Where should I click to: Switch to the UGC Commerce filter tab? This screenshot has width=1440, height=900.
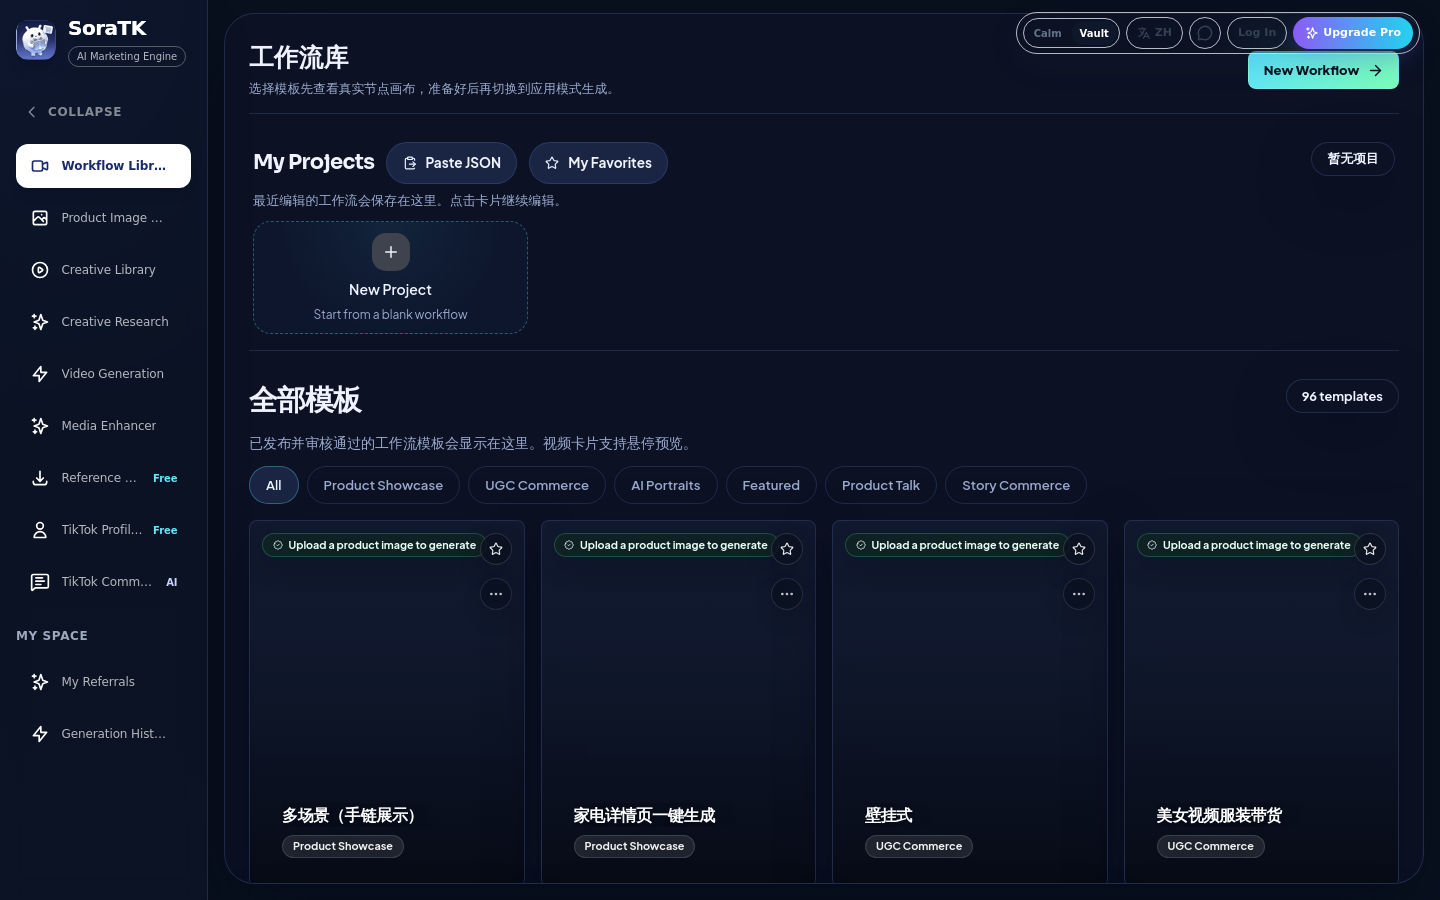click(x=537, y=485)
